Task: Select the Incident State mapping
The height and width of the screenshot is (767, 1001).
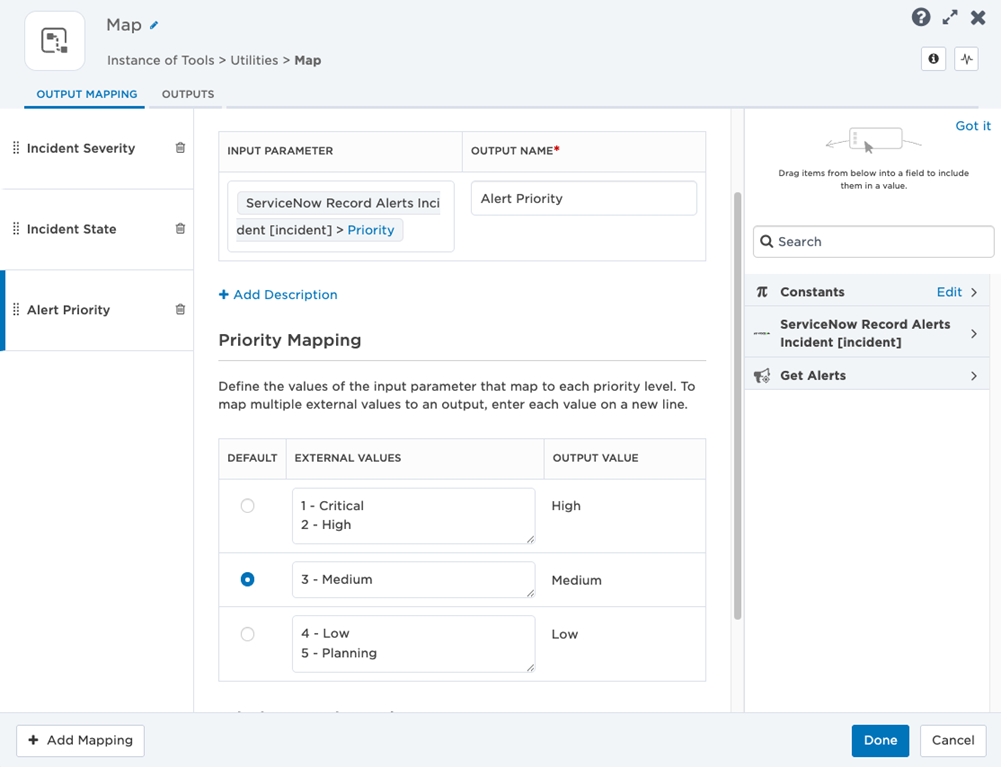Action: coord(97,229)
